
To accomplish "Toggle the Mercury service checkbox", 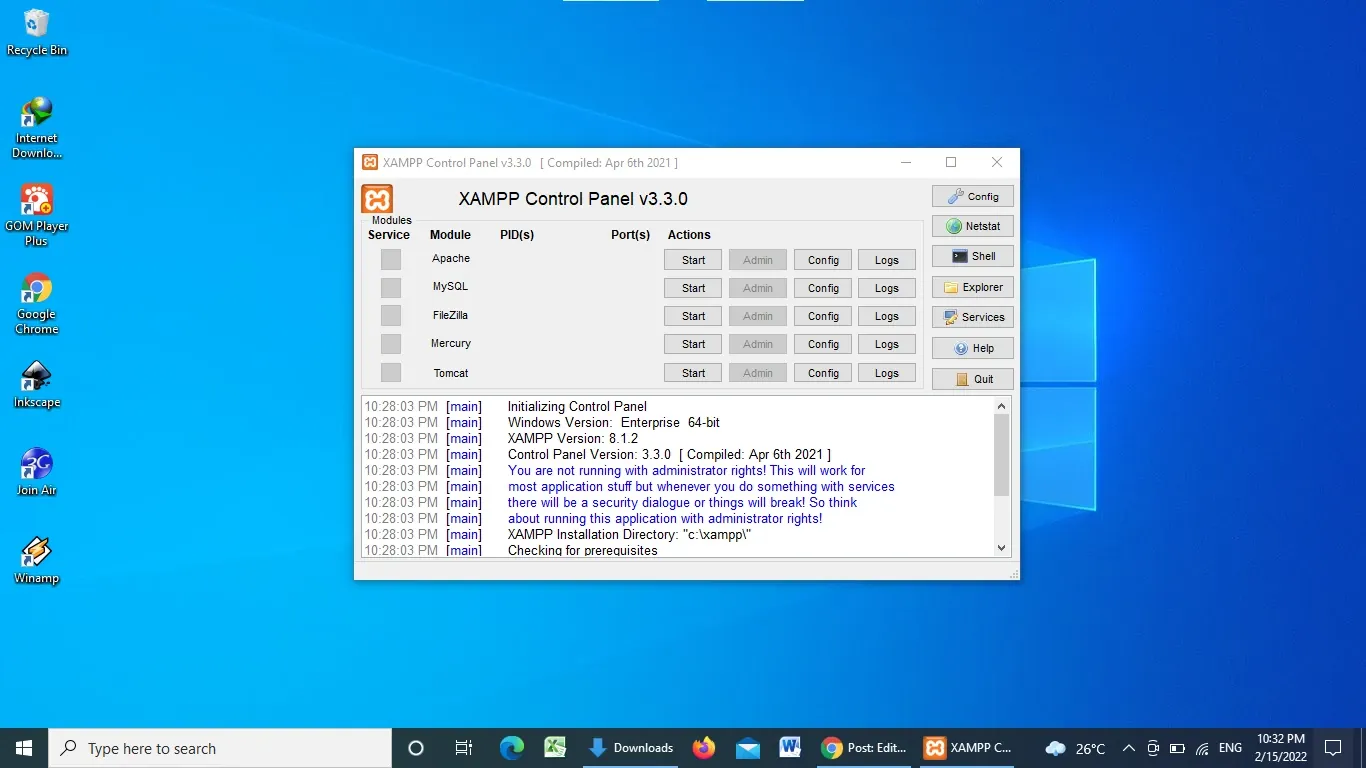I will (x=391, y=344).
